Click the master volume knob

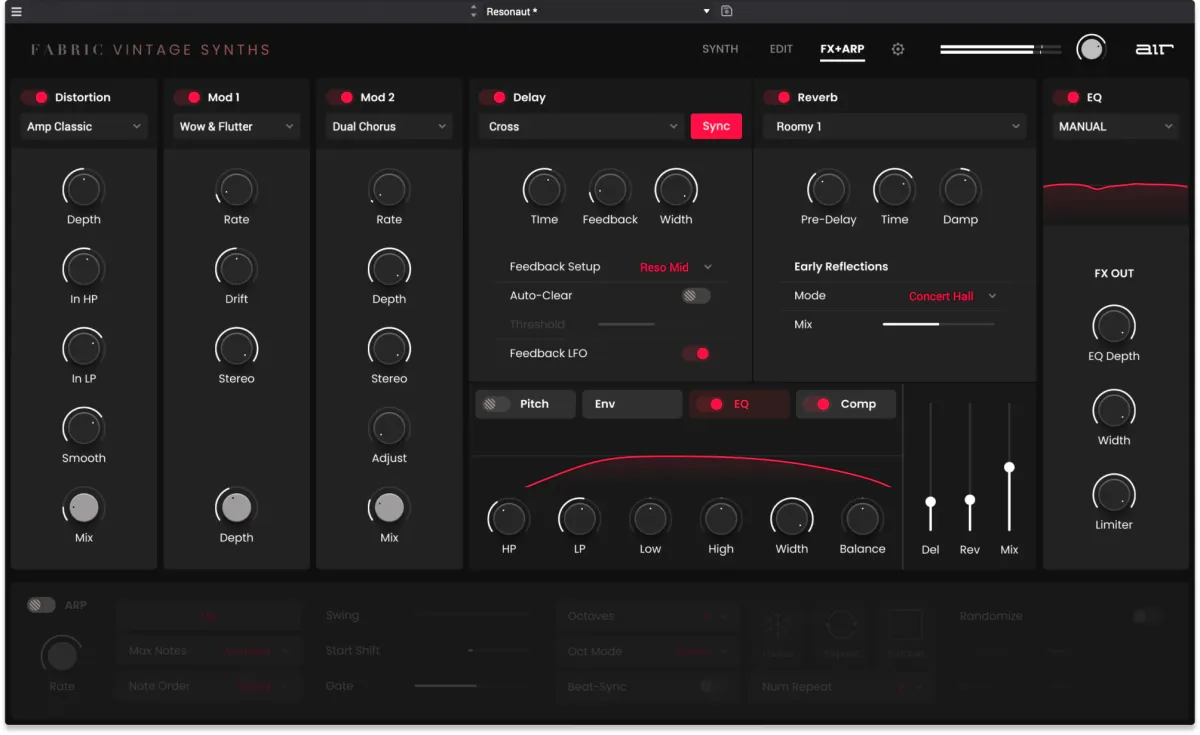click(x=1091, y=48)
